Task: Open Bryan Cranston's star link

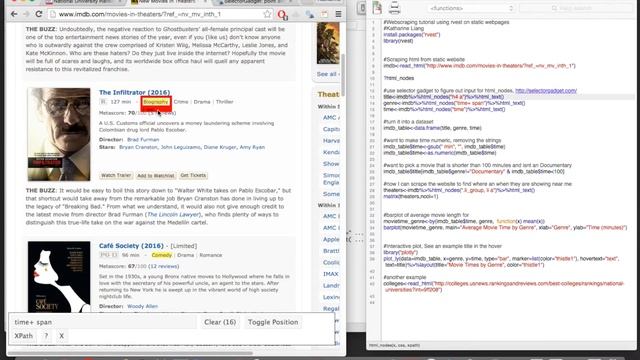Action: click(138, 147)
